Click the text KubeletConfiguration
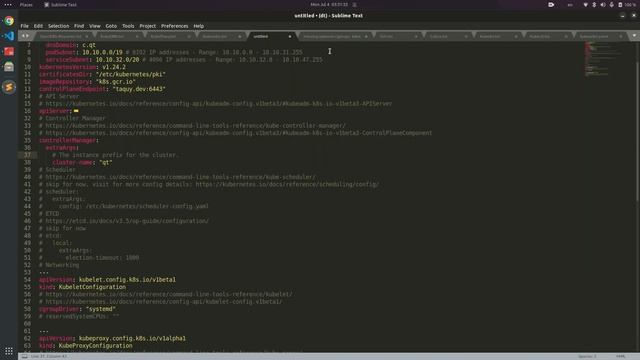The height and width of the screenshot is (360, 640). pos(92,287)
